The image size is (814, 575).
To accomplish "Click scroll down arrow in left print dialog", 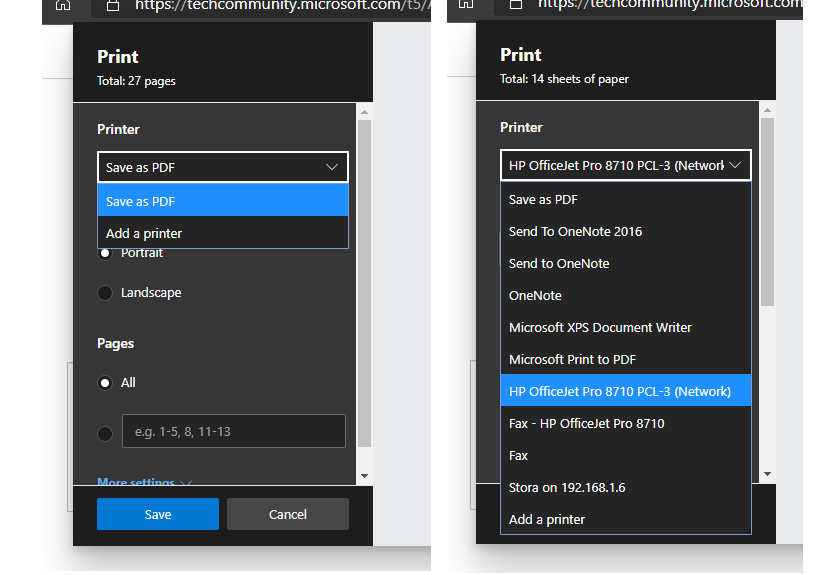I will point(364,475).
